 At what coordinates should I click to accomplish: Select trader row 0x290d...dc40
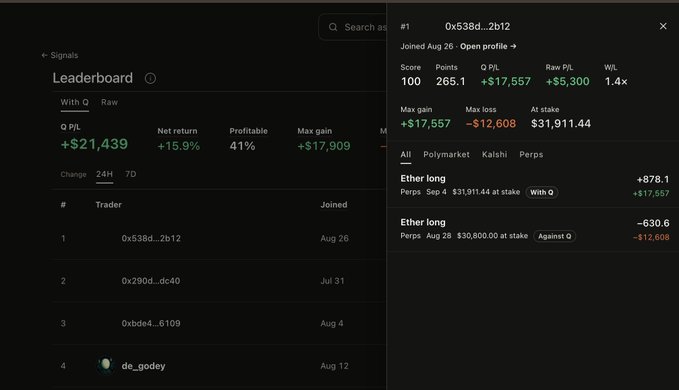coord(219,281)
